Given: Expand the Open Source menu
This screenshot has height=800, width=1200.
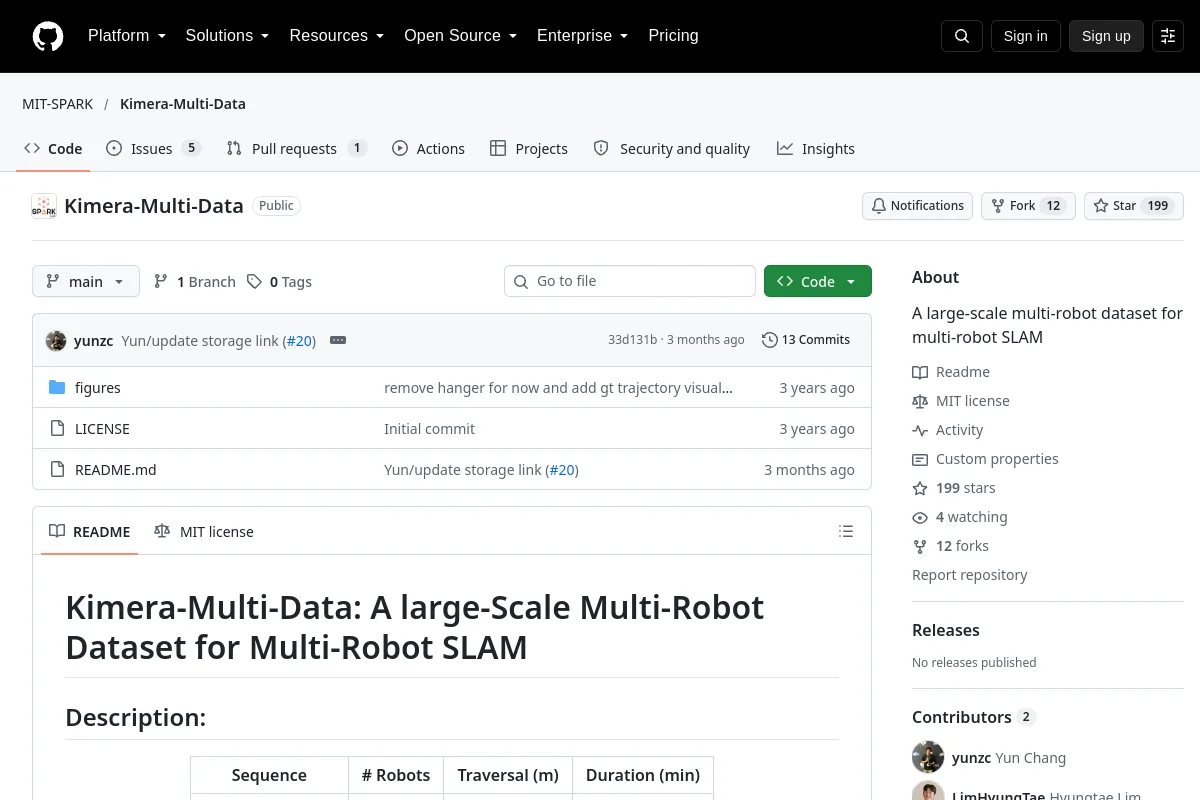Looking at the screenshot, I should (x=460, y=36).
